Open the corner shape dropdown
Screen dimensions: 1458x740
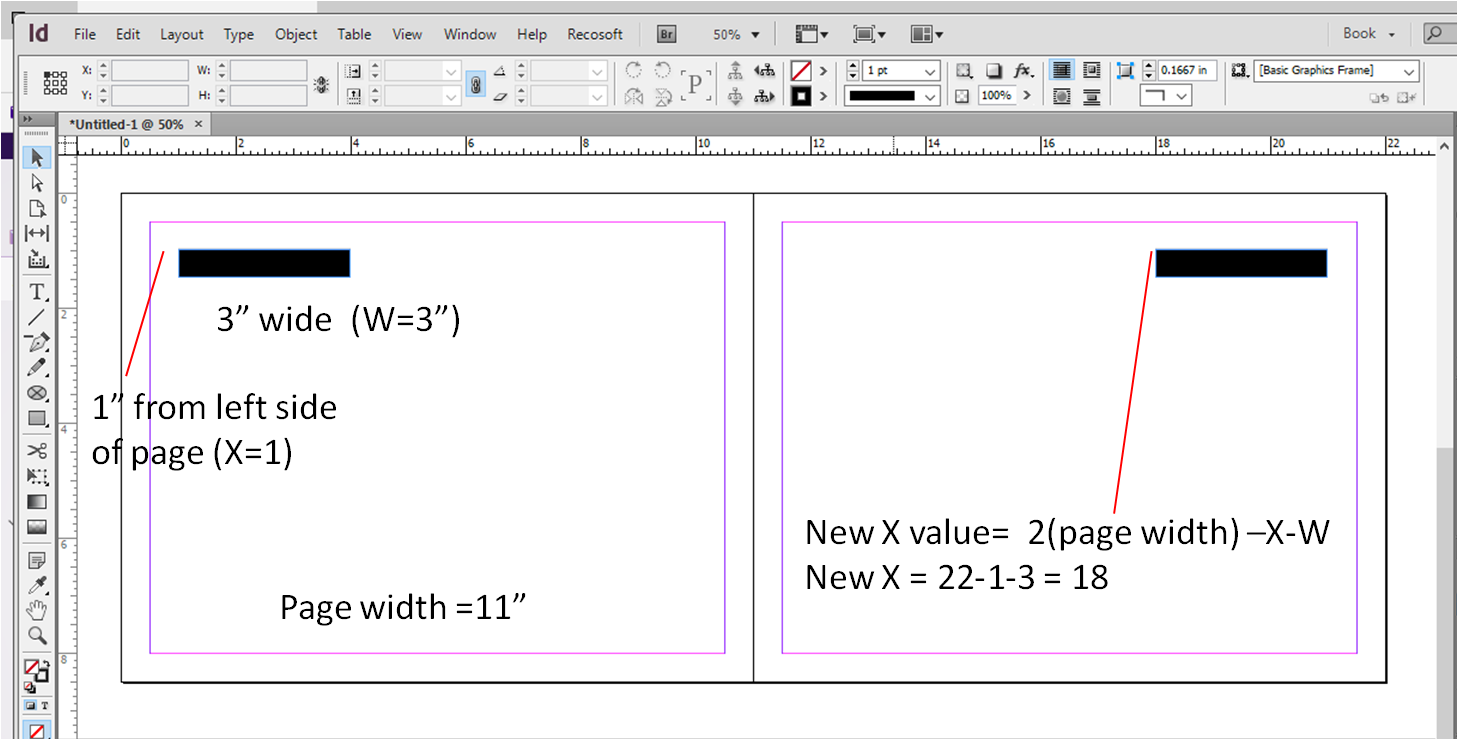(1167, 96)
